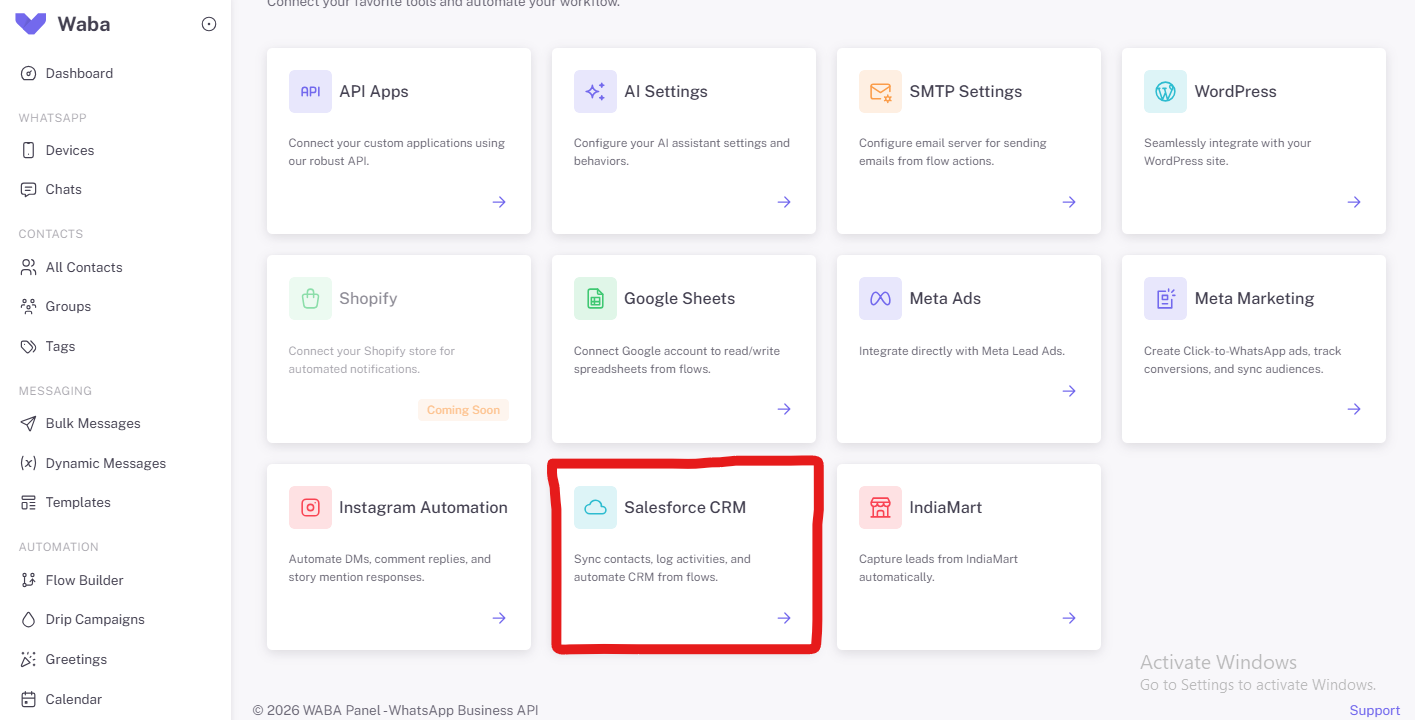Screen dimensions: 1415x720
Task: Open WordPress integration via its arrow
Action: (1354, 202)
